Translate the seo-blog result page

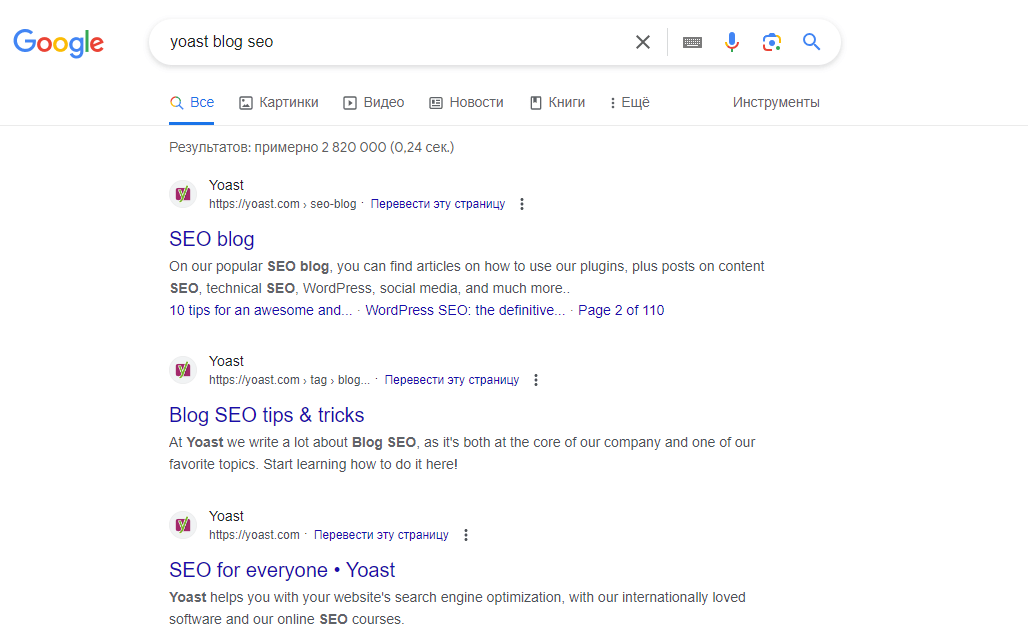coord(438,204)
